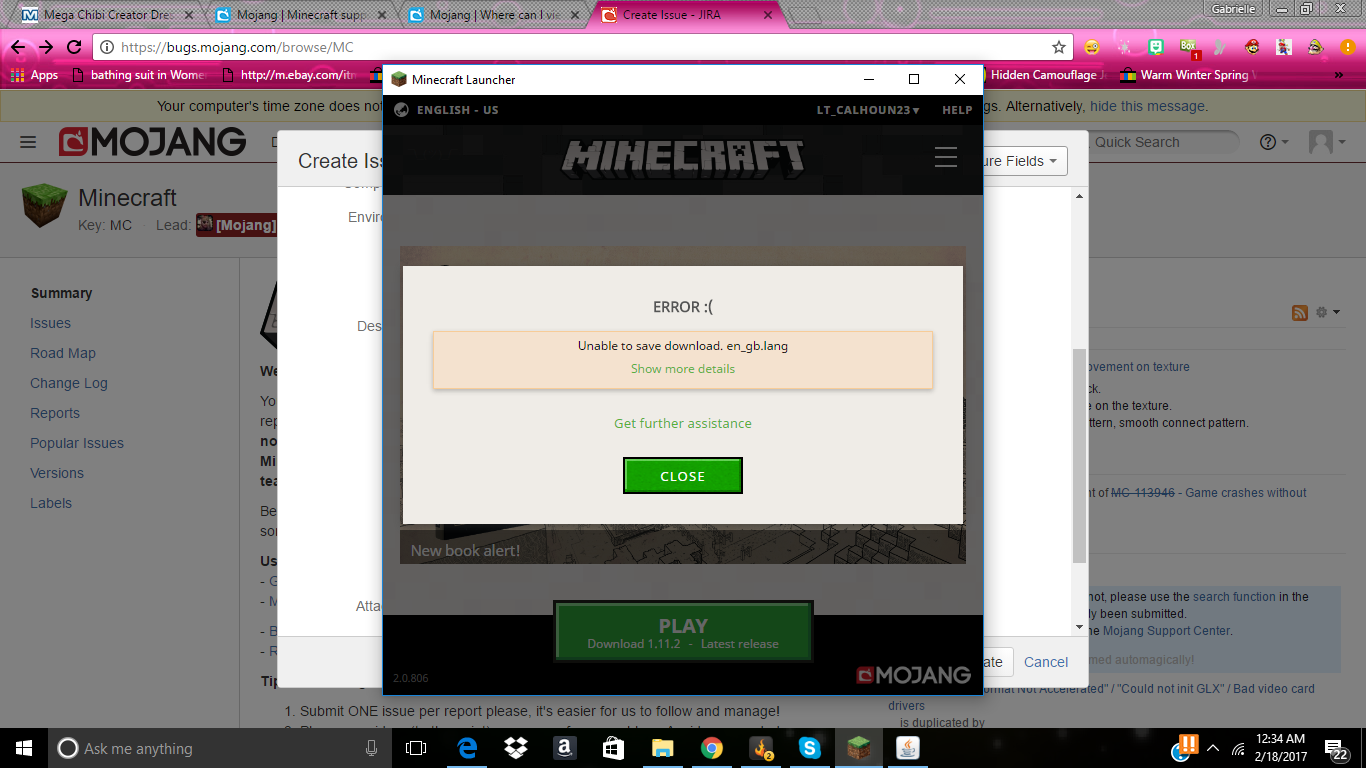Screen dimensions: 1366x768
Task: Click the Chrome back arrow
Action: point(19,47)
